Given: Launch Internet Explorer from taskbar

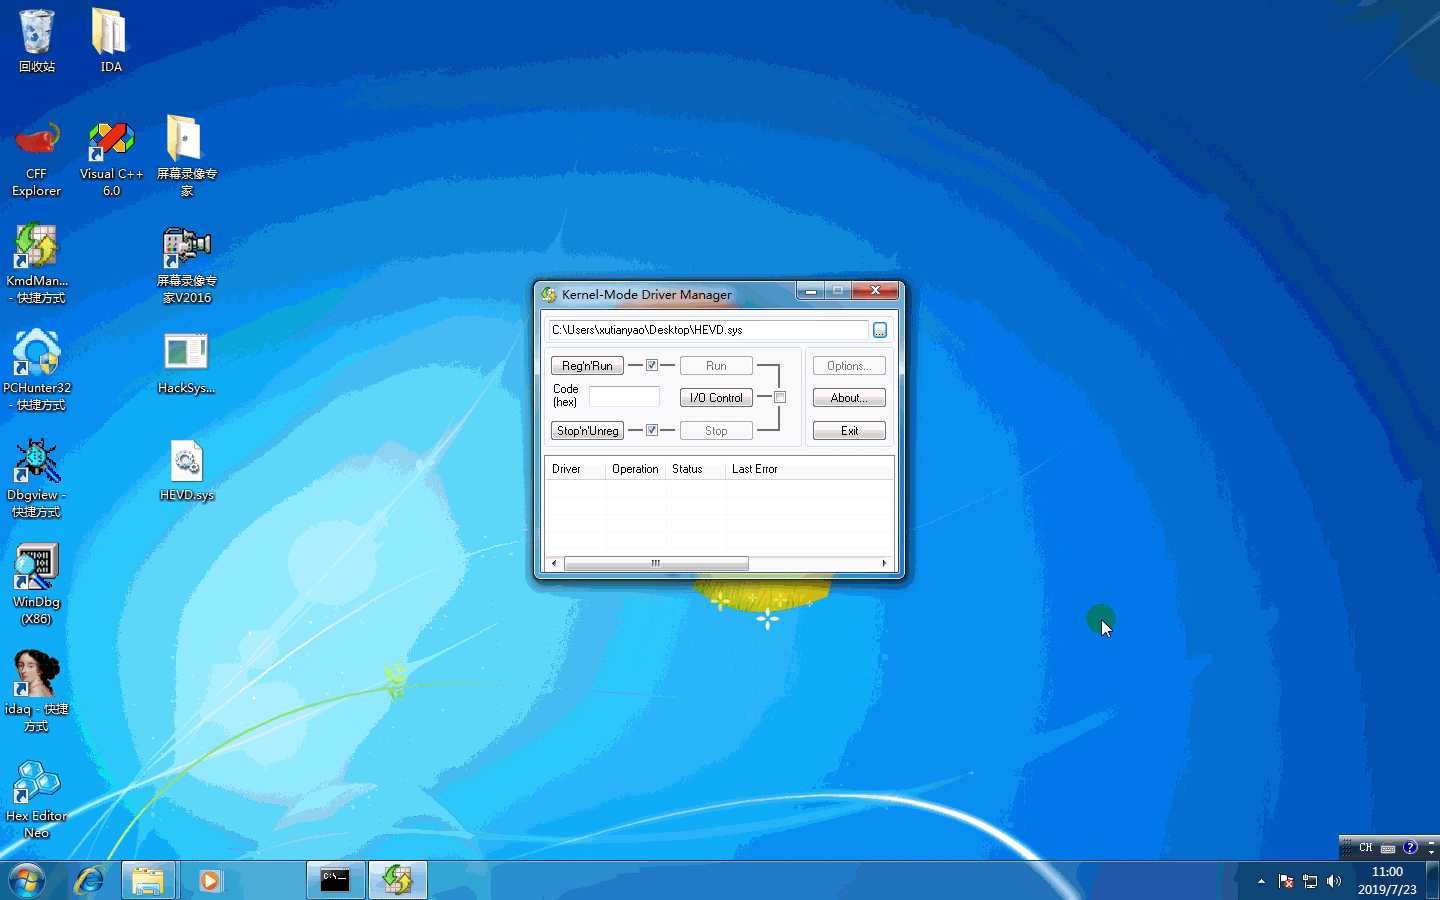Looking at the screenshot, I should pos(90,881).
